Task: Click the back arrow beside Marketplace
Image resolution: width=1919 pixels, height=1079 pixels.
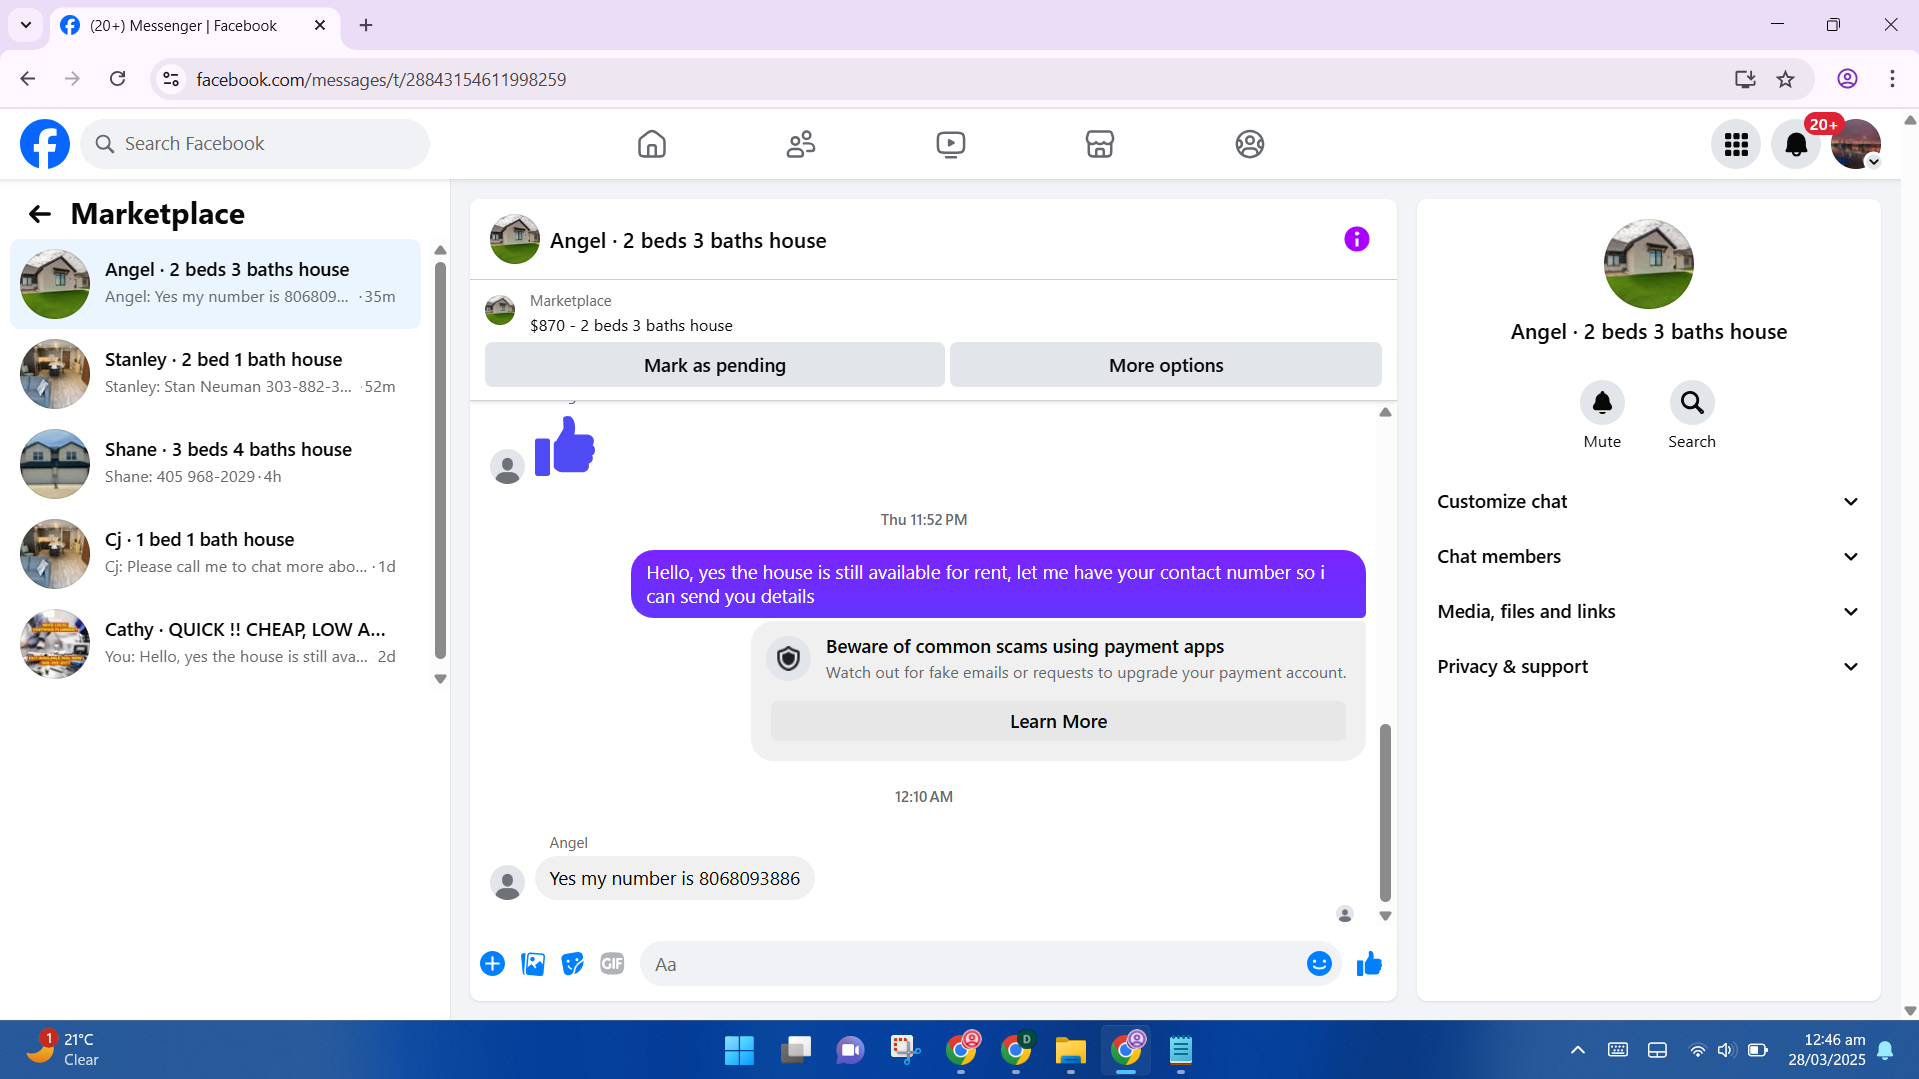Action: pyautogui.click(x=39, y=214)
